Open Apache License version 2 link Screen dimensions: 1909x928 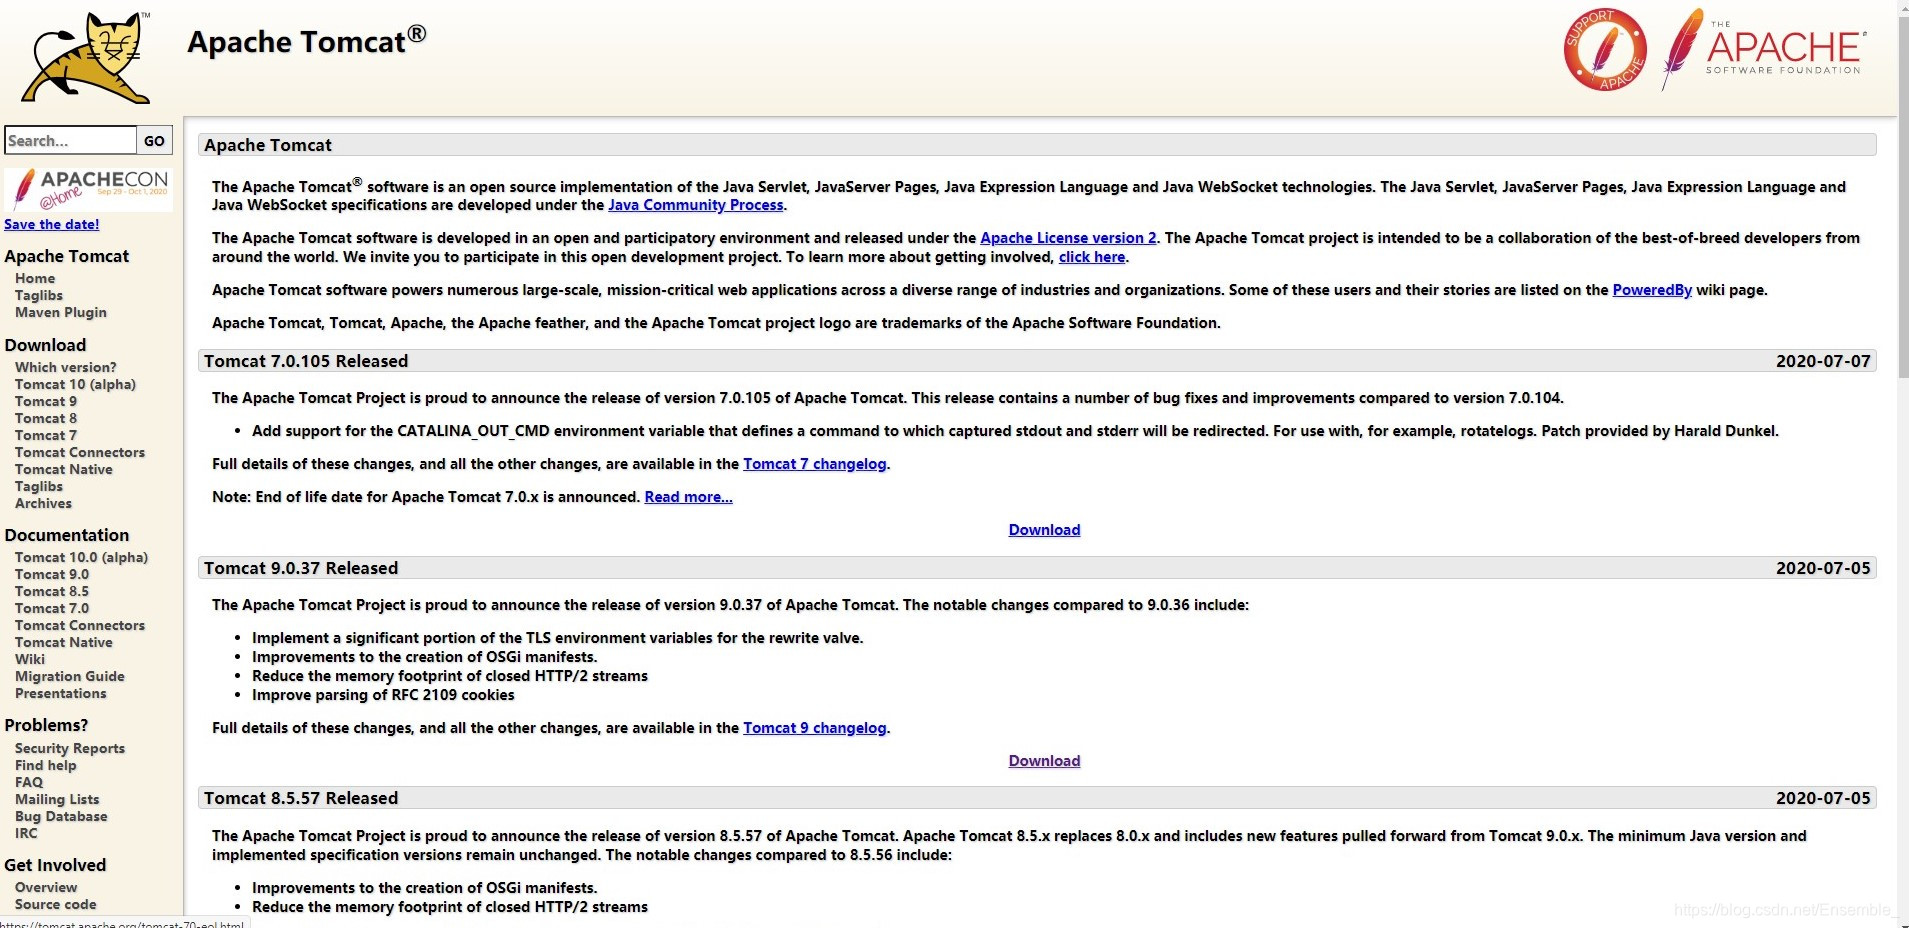[1068, 238]
